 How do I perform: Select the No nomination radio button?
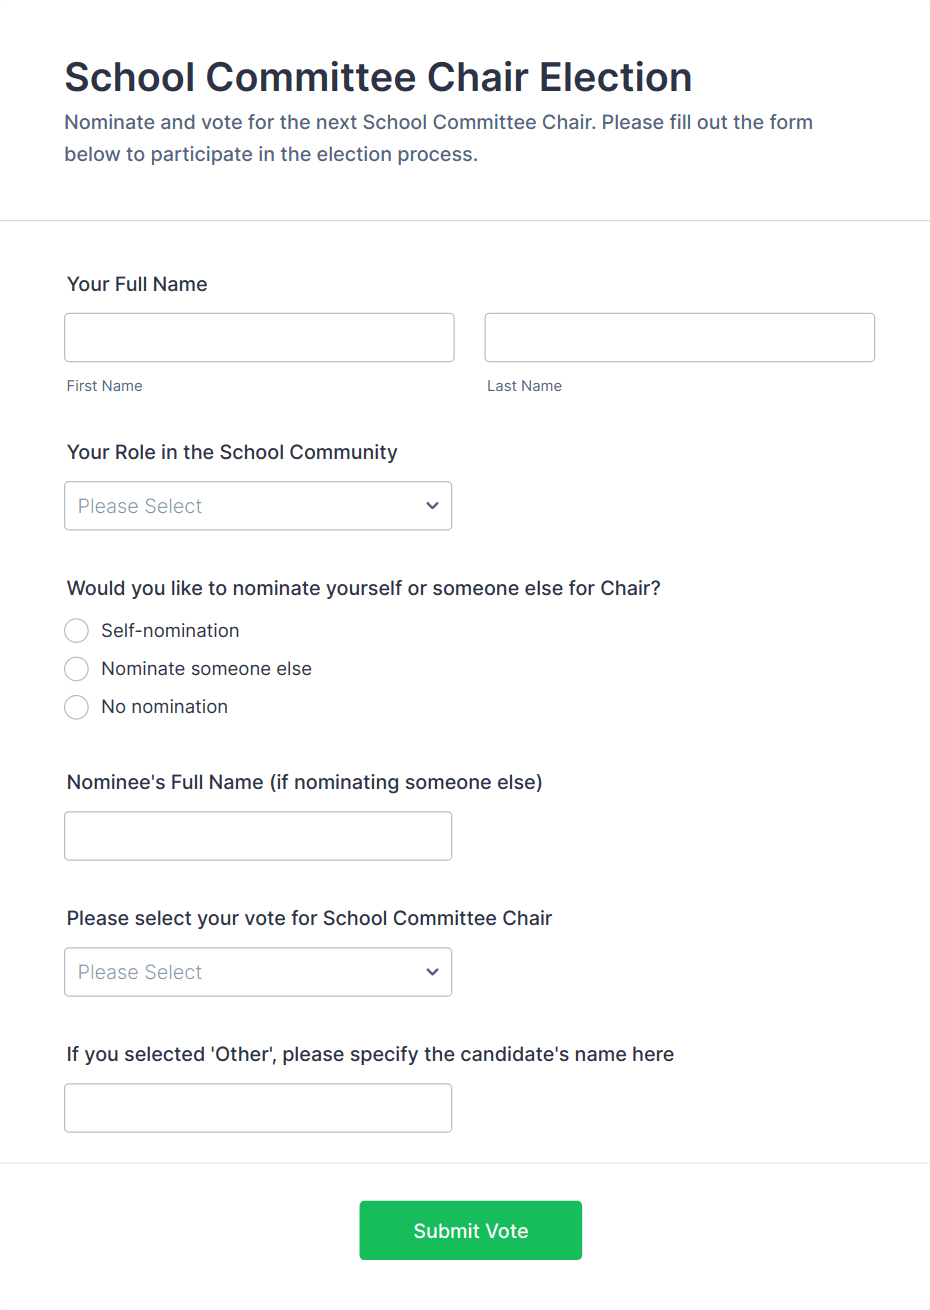[77, 707]
